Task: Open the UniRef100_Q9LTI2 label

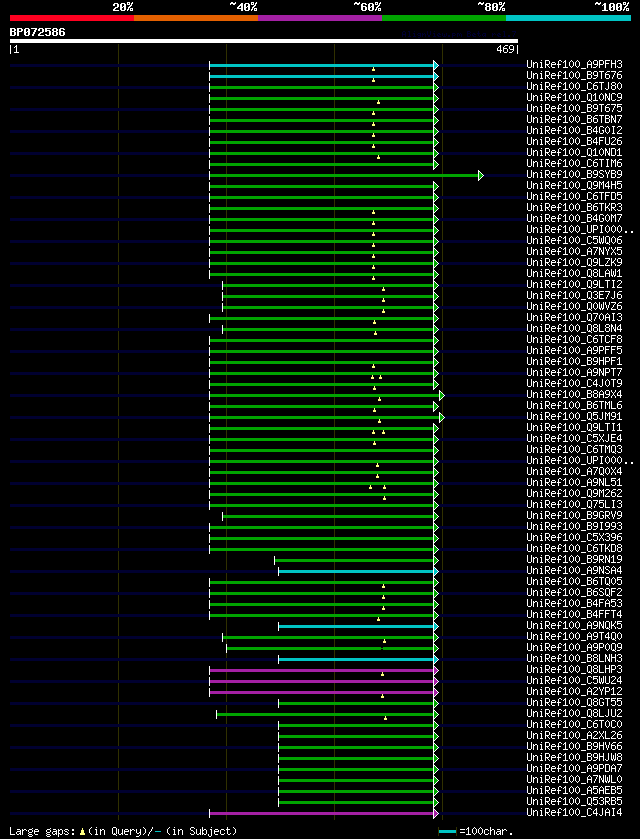Action: click(x=574, y=284)
